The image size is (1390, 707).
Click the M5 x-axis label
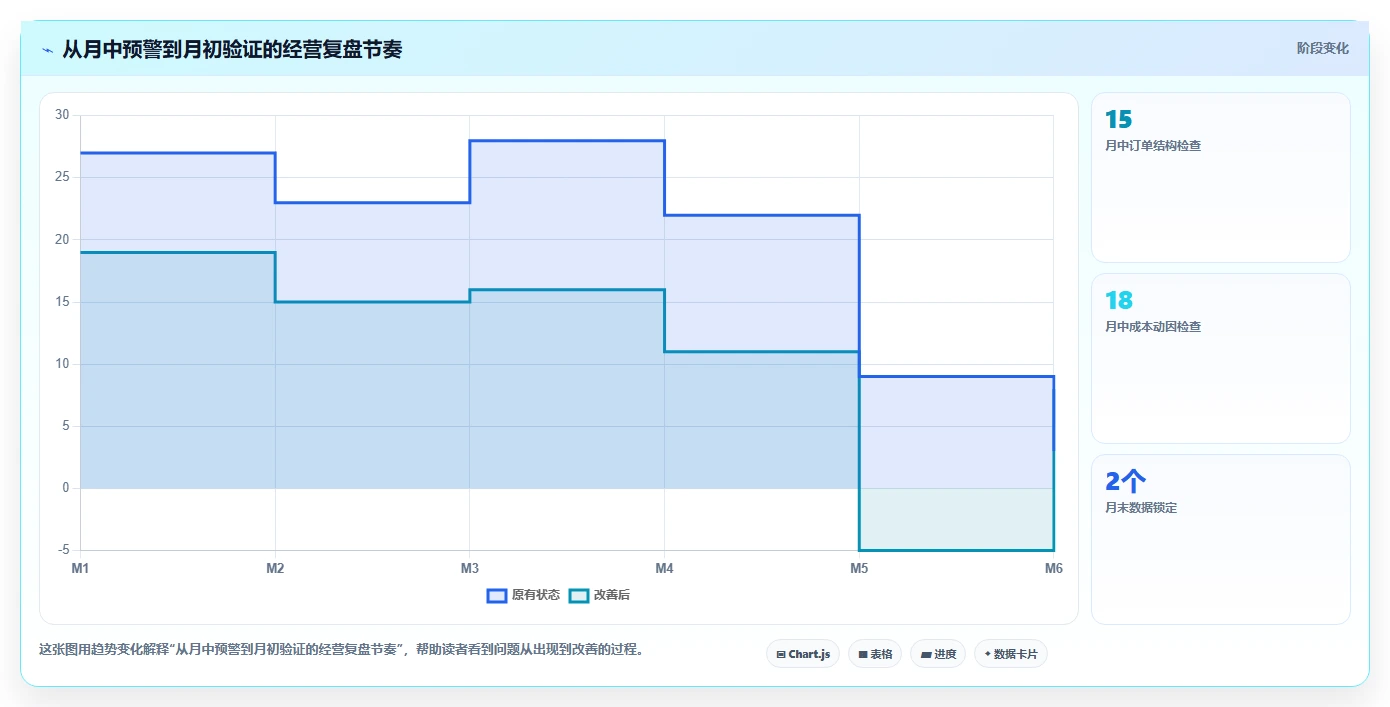click(859, 569)
